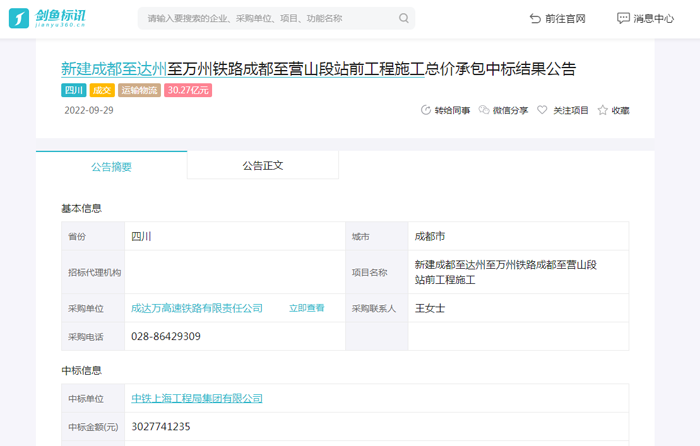Screen dimensions: 700x446
Task: Click the 前往官网 arrow icon
Action: (x=535, y=18)
